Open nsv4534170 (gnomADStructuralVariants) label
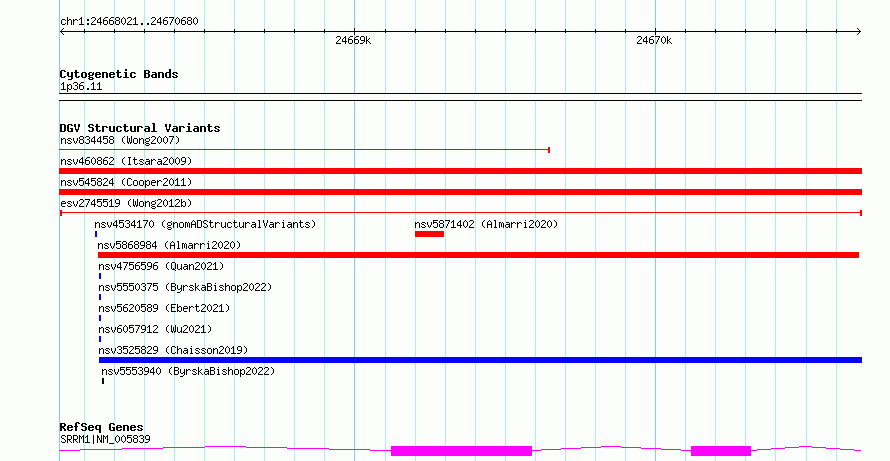Screen dimensions: 890x461 coord(205,224)
